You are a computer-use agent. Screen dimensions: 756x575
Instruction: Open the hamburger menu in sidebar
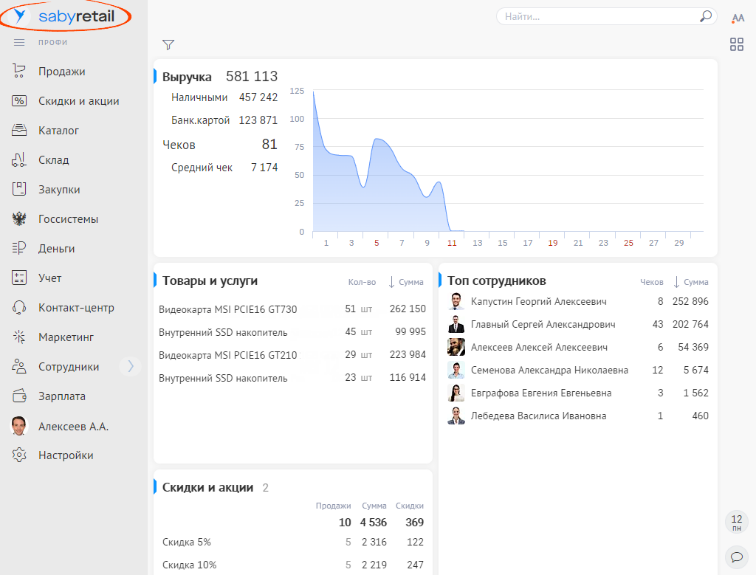[x=18, y=43]
